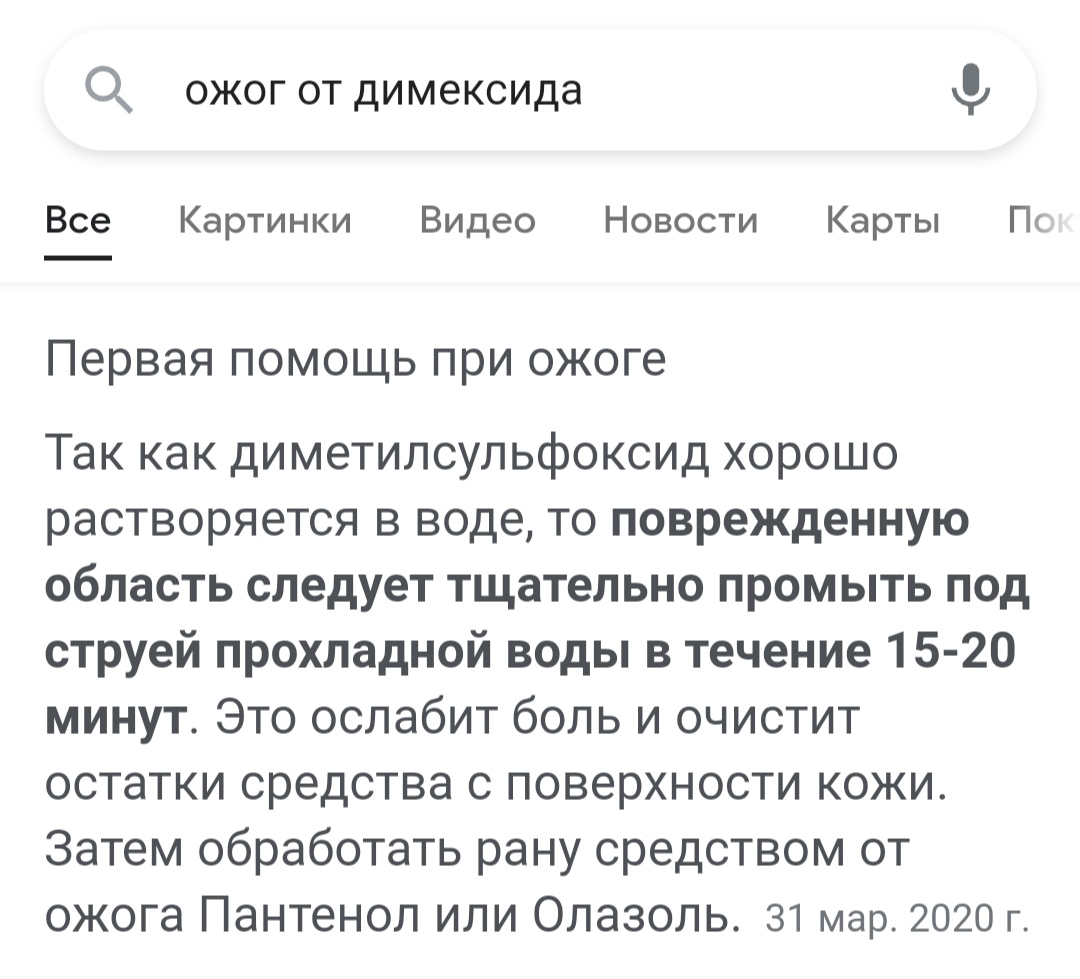Open the 'Видео' tab

[x=478, y=220]
